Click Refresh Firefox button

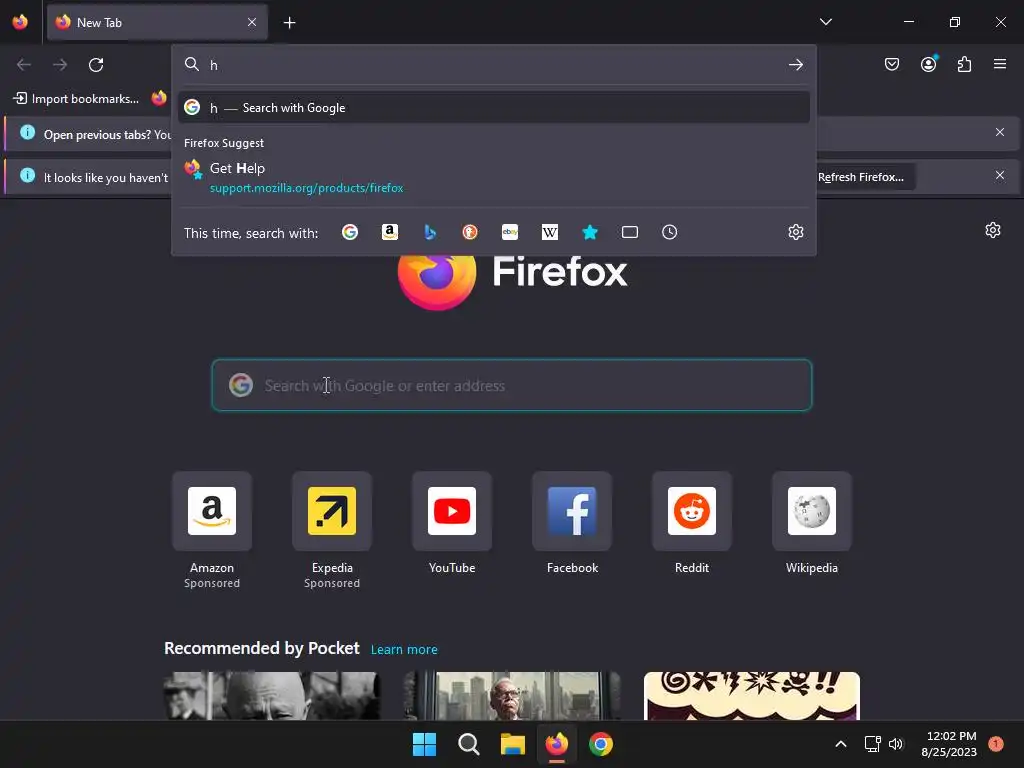point(863,177)
